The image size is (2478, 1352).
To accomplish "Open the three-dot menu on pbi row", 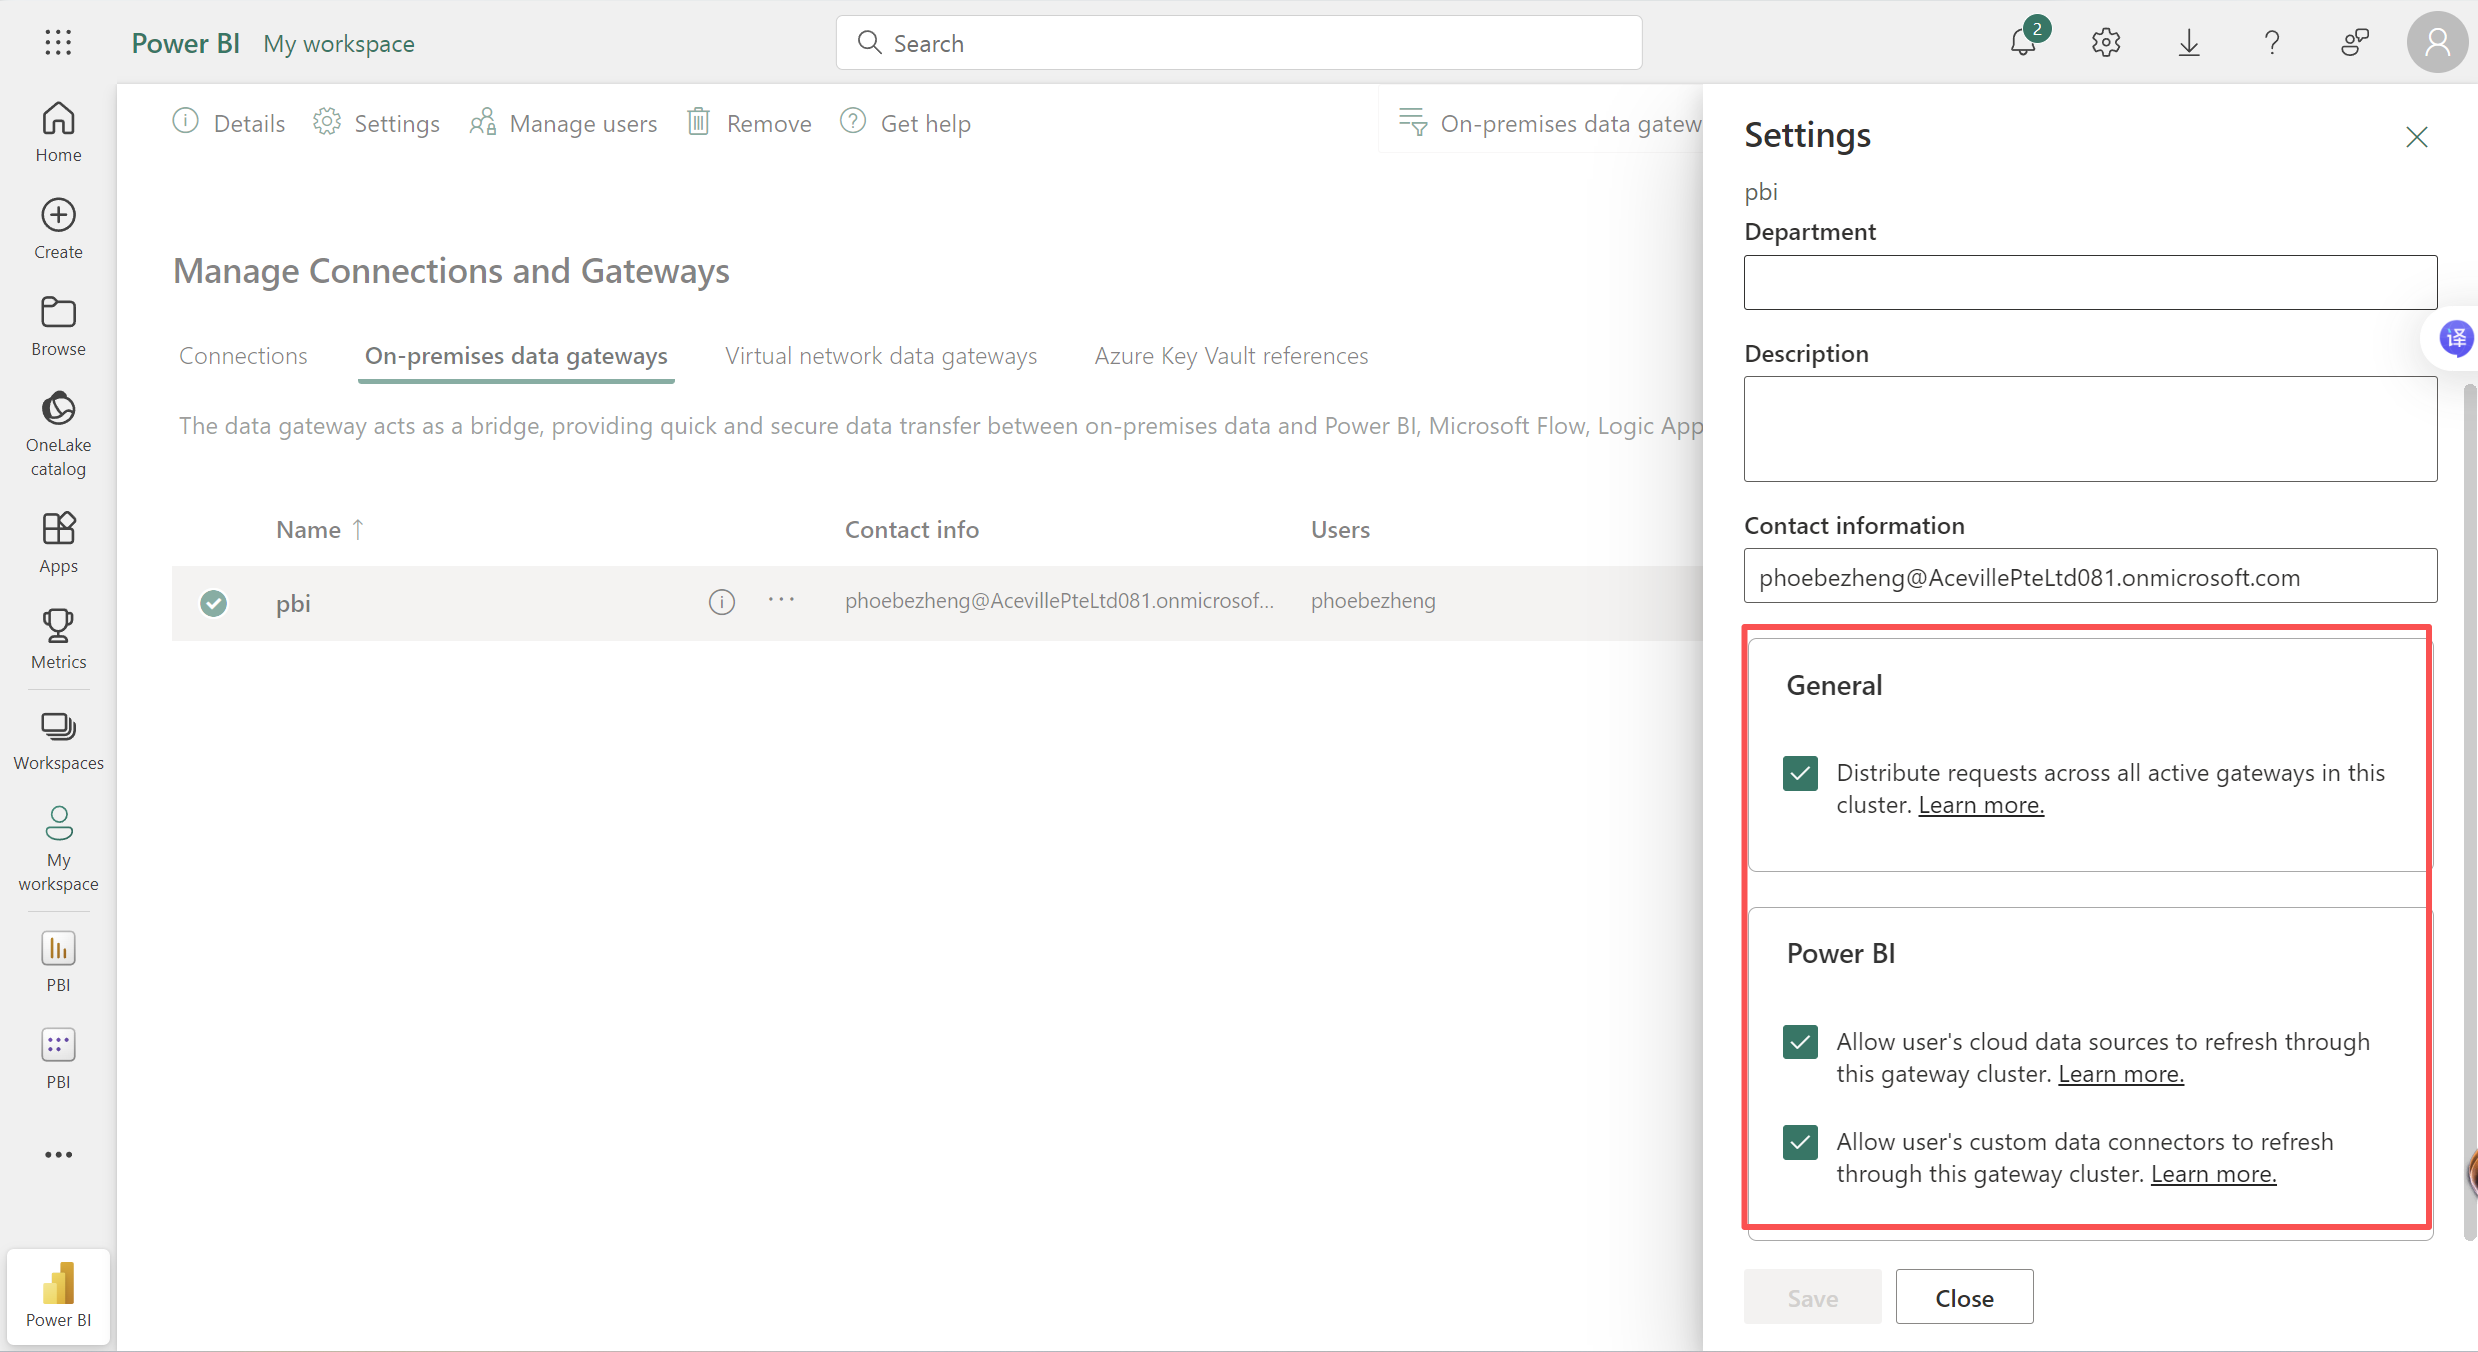I will click(x=781, y=600).
